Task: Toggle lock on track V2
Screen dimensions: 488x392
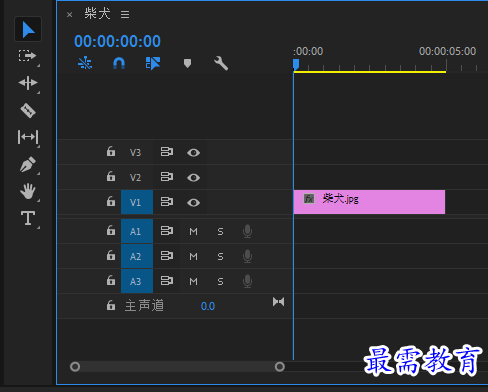Action: [111, 176]
